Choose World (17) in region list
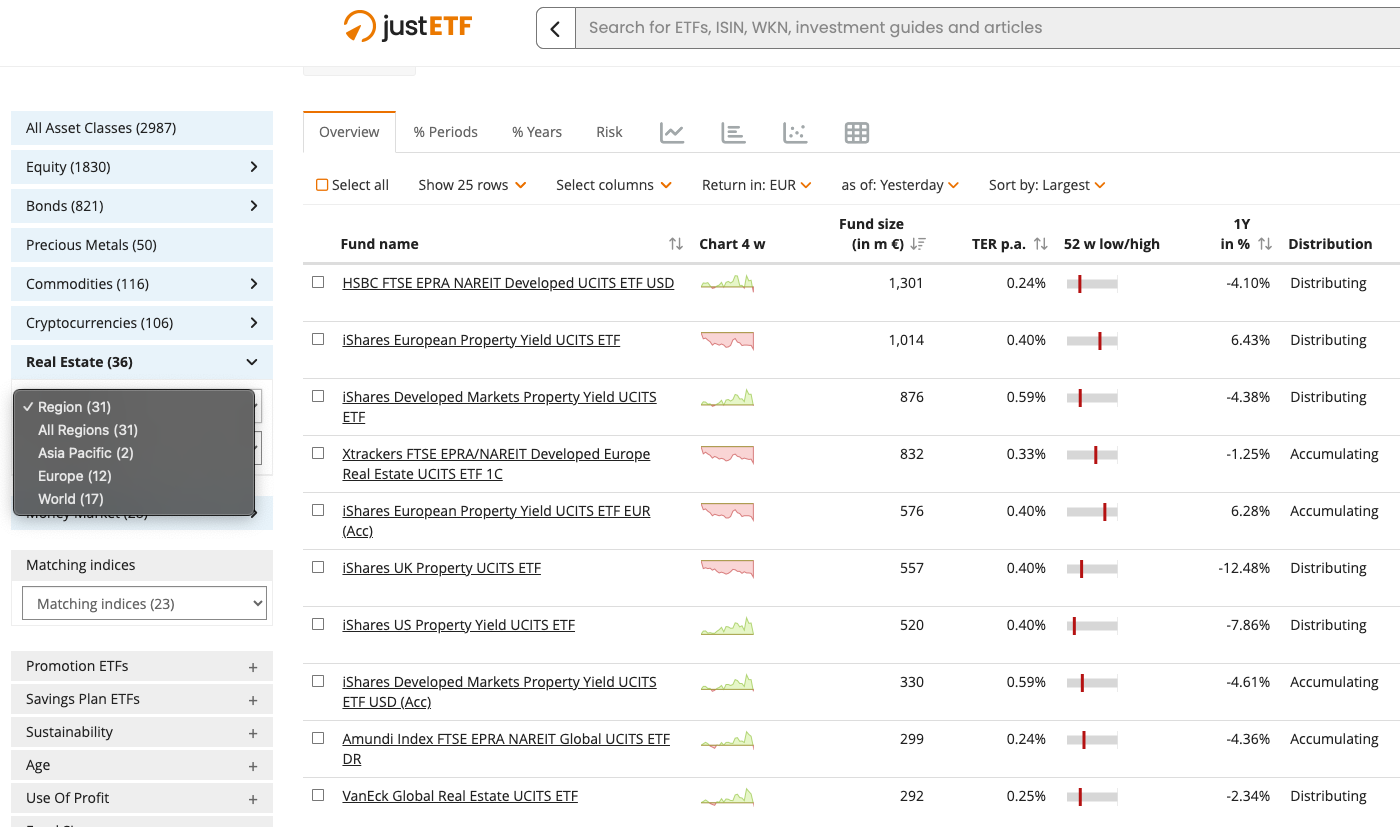This screenshot has width=1400, height=827. click(x=134, y=499)
